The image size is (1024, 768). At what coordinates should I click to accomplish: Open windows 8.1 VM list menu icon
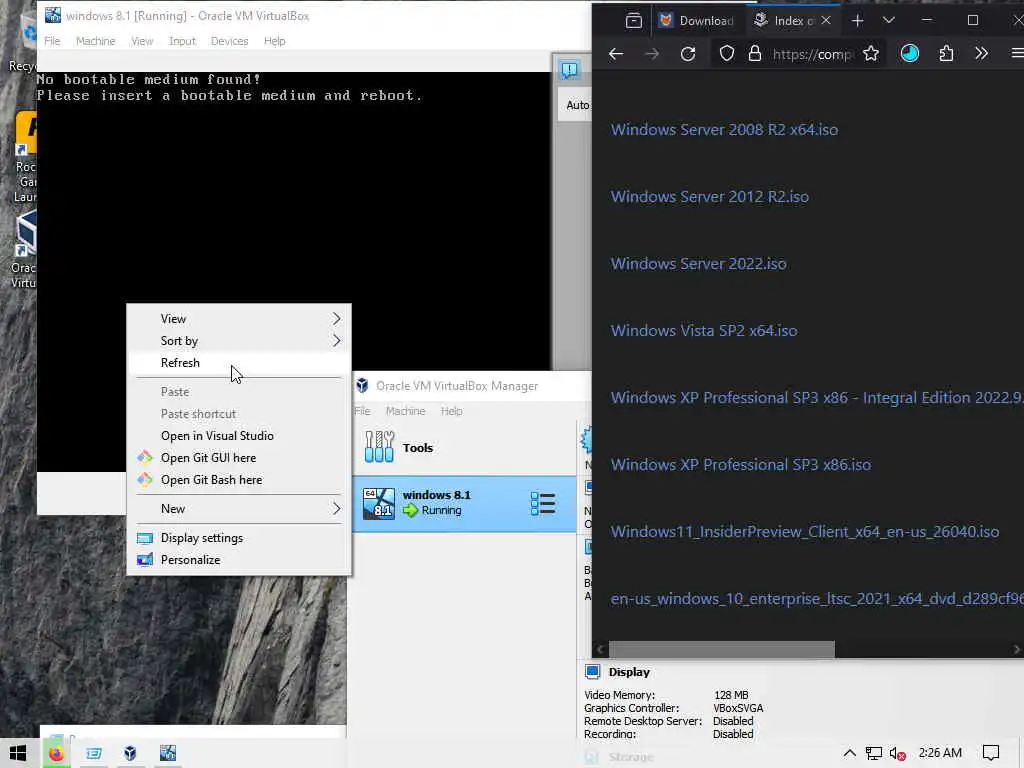coord(543,504)
